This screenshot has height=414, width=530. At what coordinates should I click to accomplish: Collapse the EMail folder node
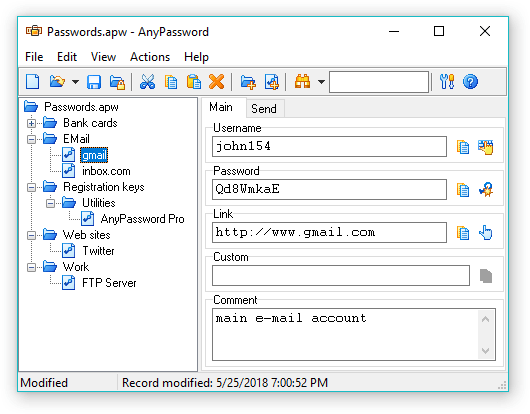pos(31,139)
